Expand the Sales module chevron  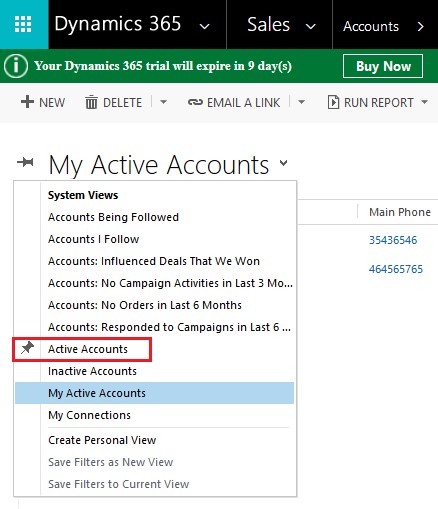310,26
